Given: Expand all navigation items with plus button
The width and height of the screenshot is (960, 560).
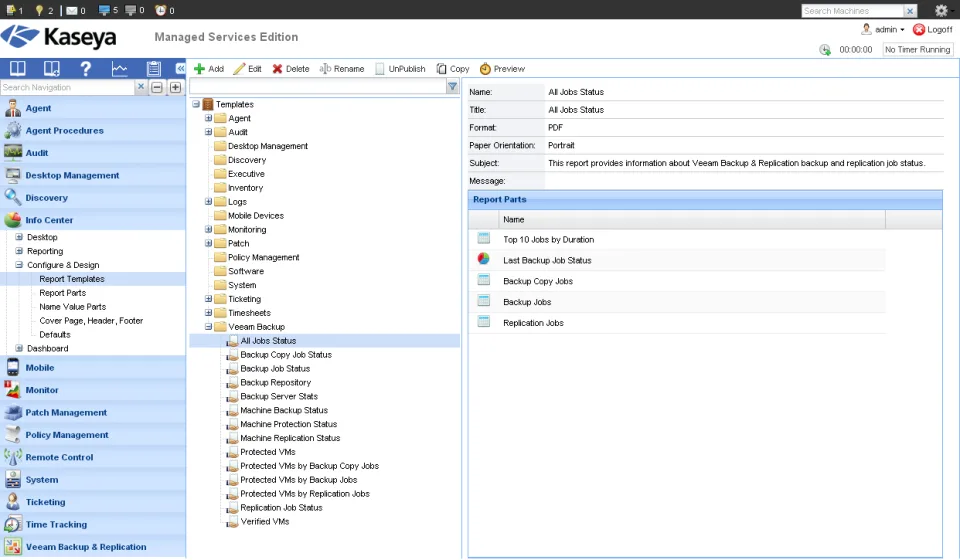Looking at the screenshot, I should point(175,88).
